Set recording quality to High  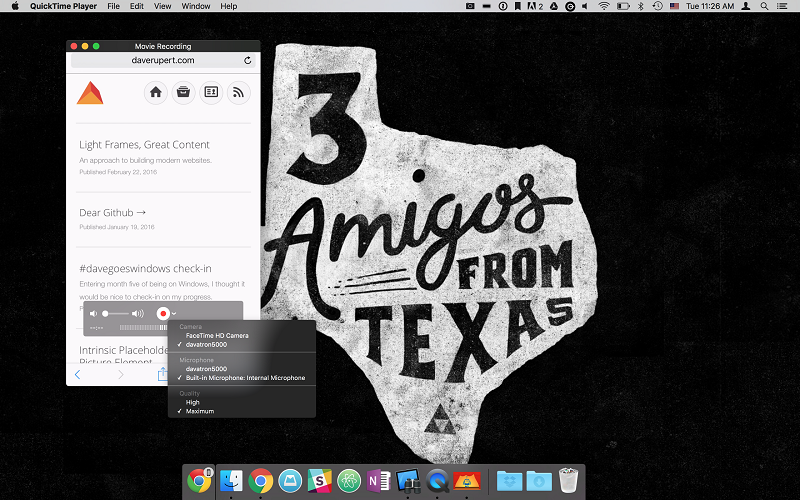(194, 403)
